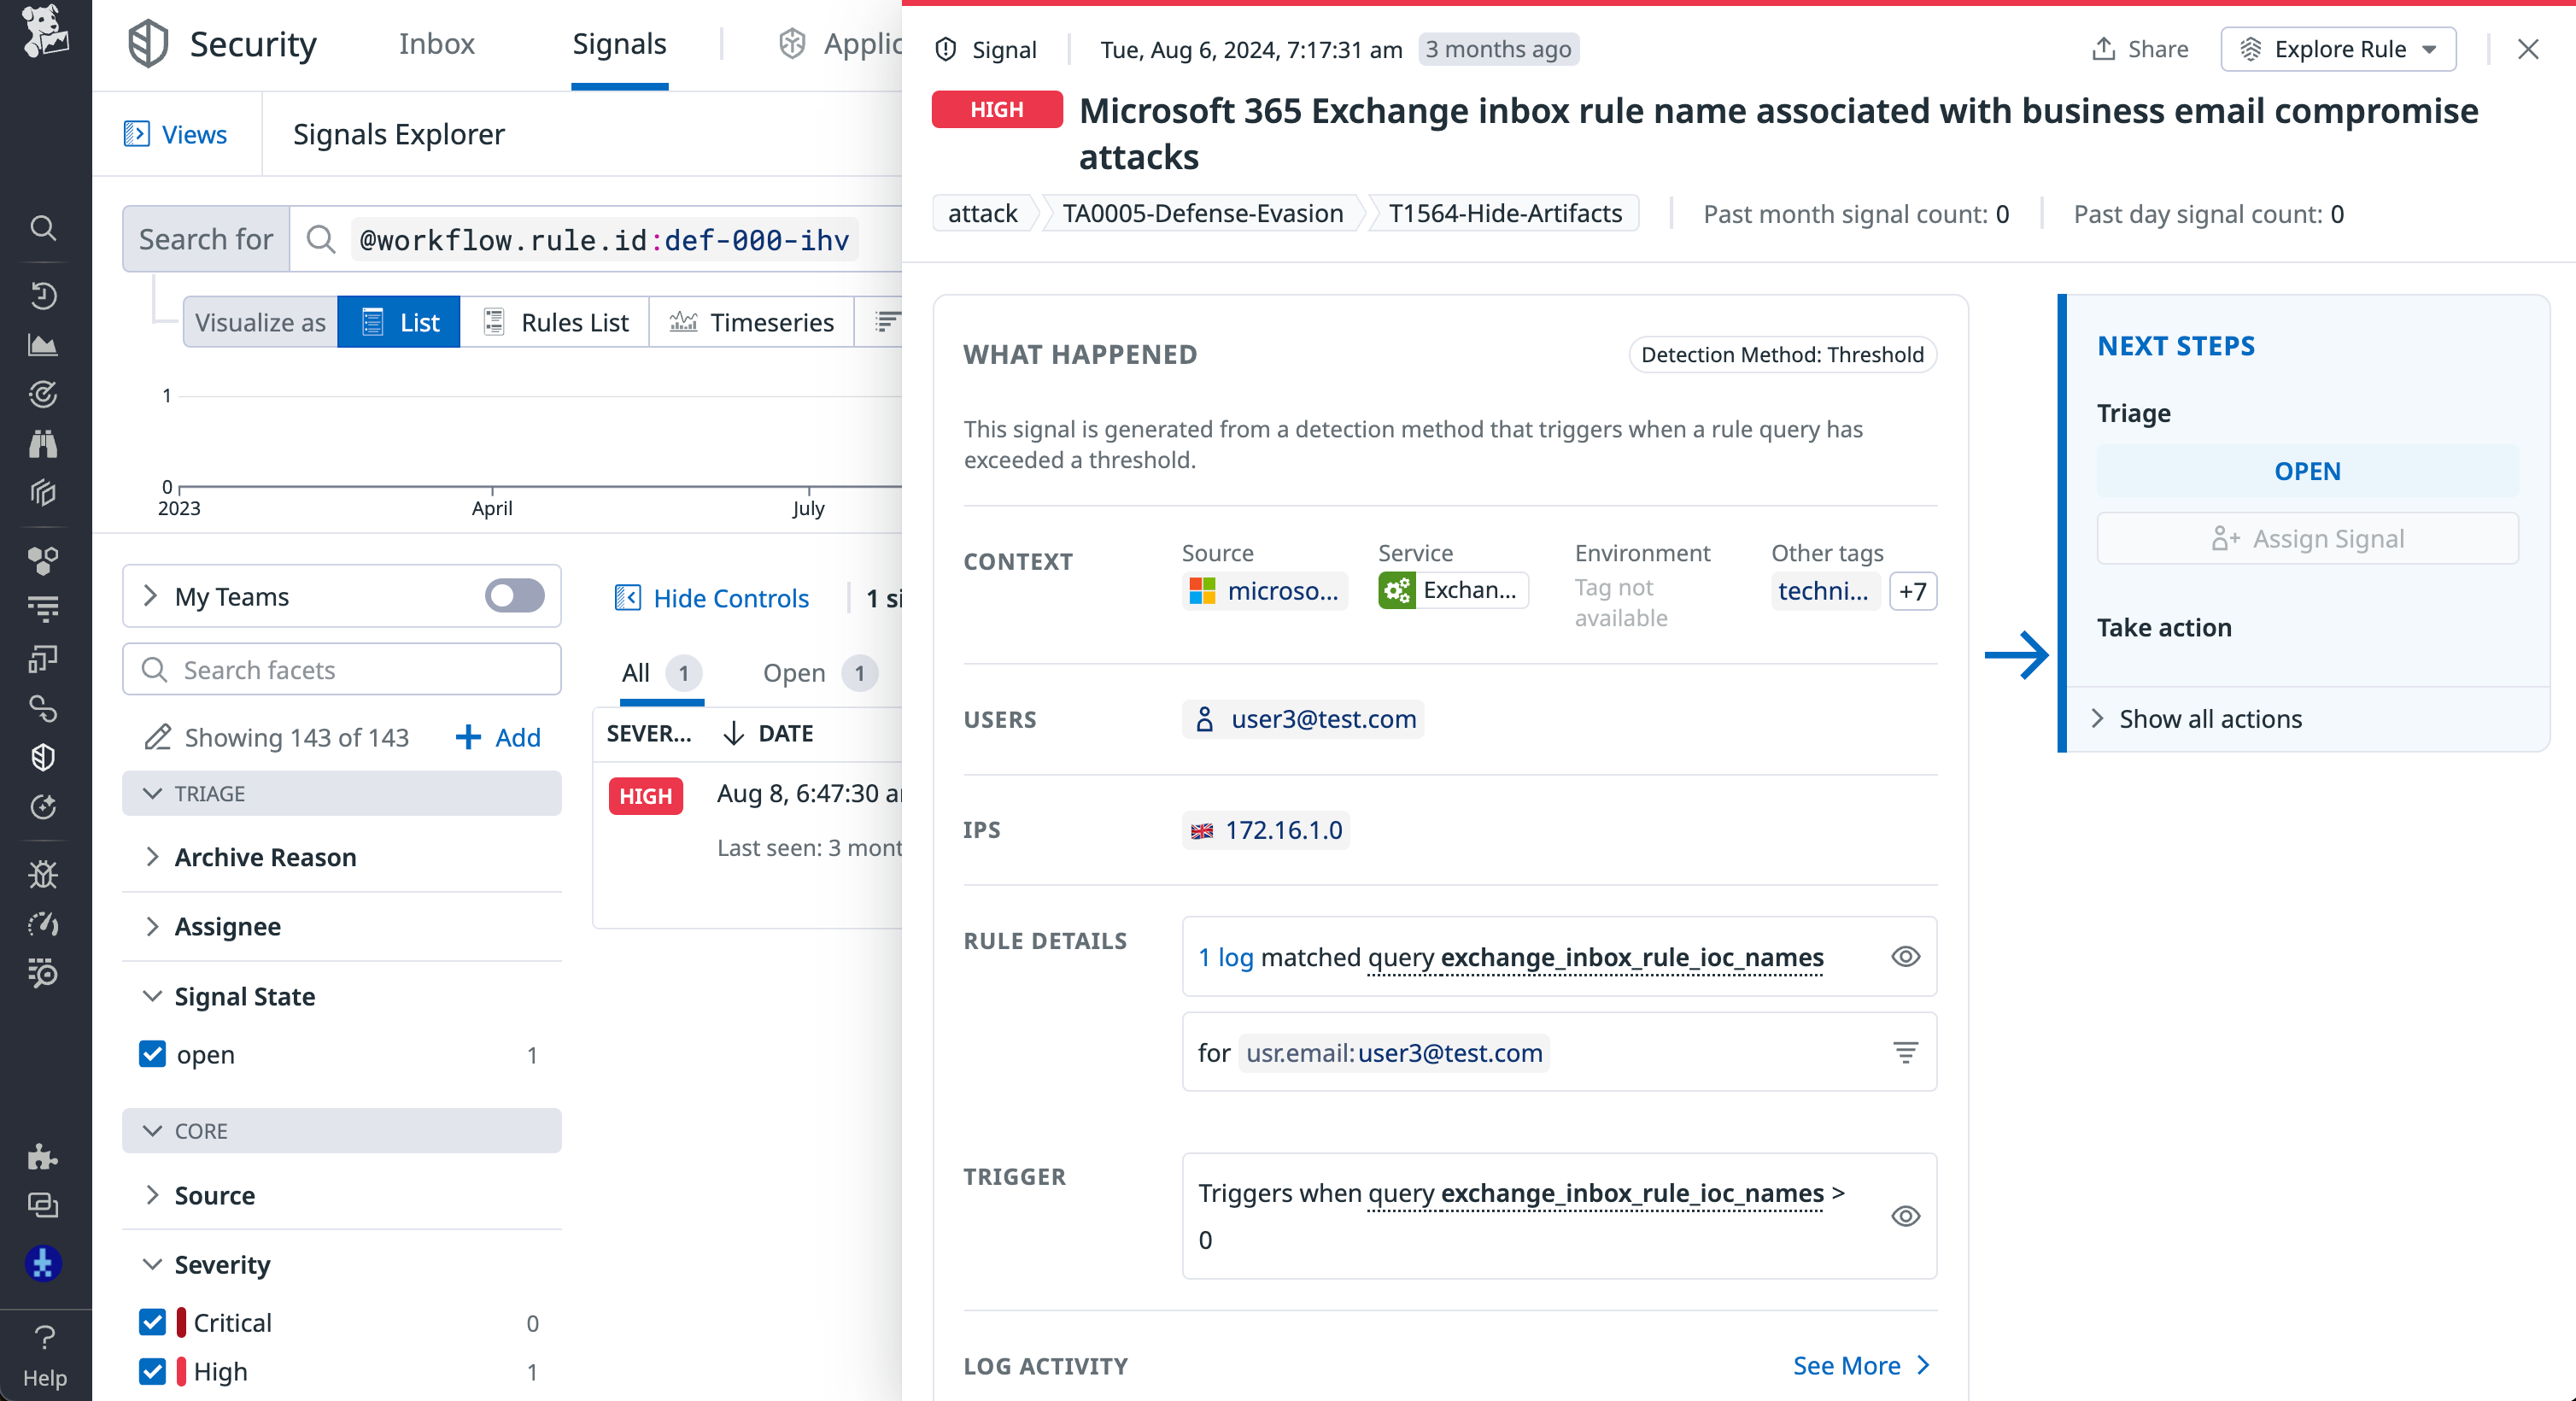This screenshot has width=2576, height=1401.
Task: Open the Explore Rule dropdown
Action: [2338, 48]
